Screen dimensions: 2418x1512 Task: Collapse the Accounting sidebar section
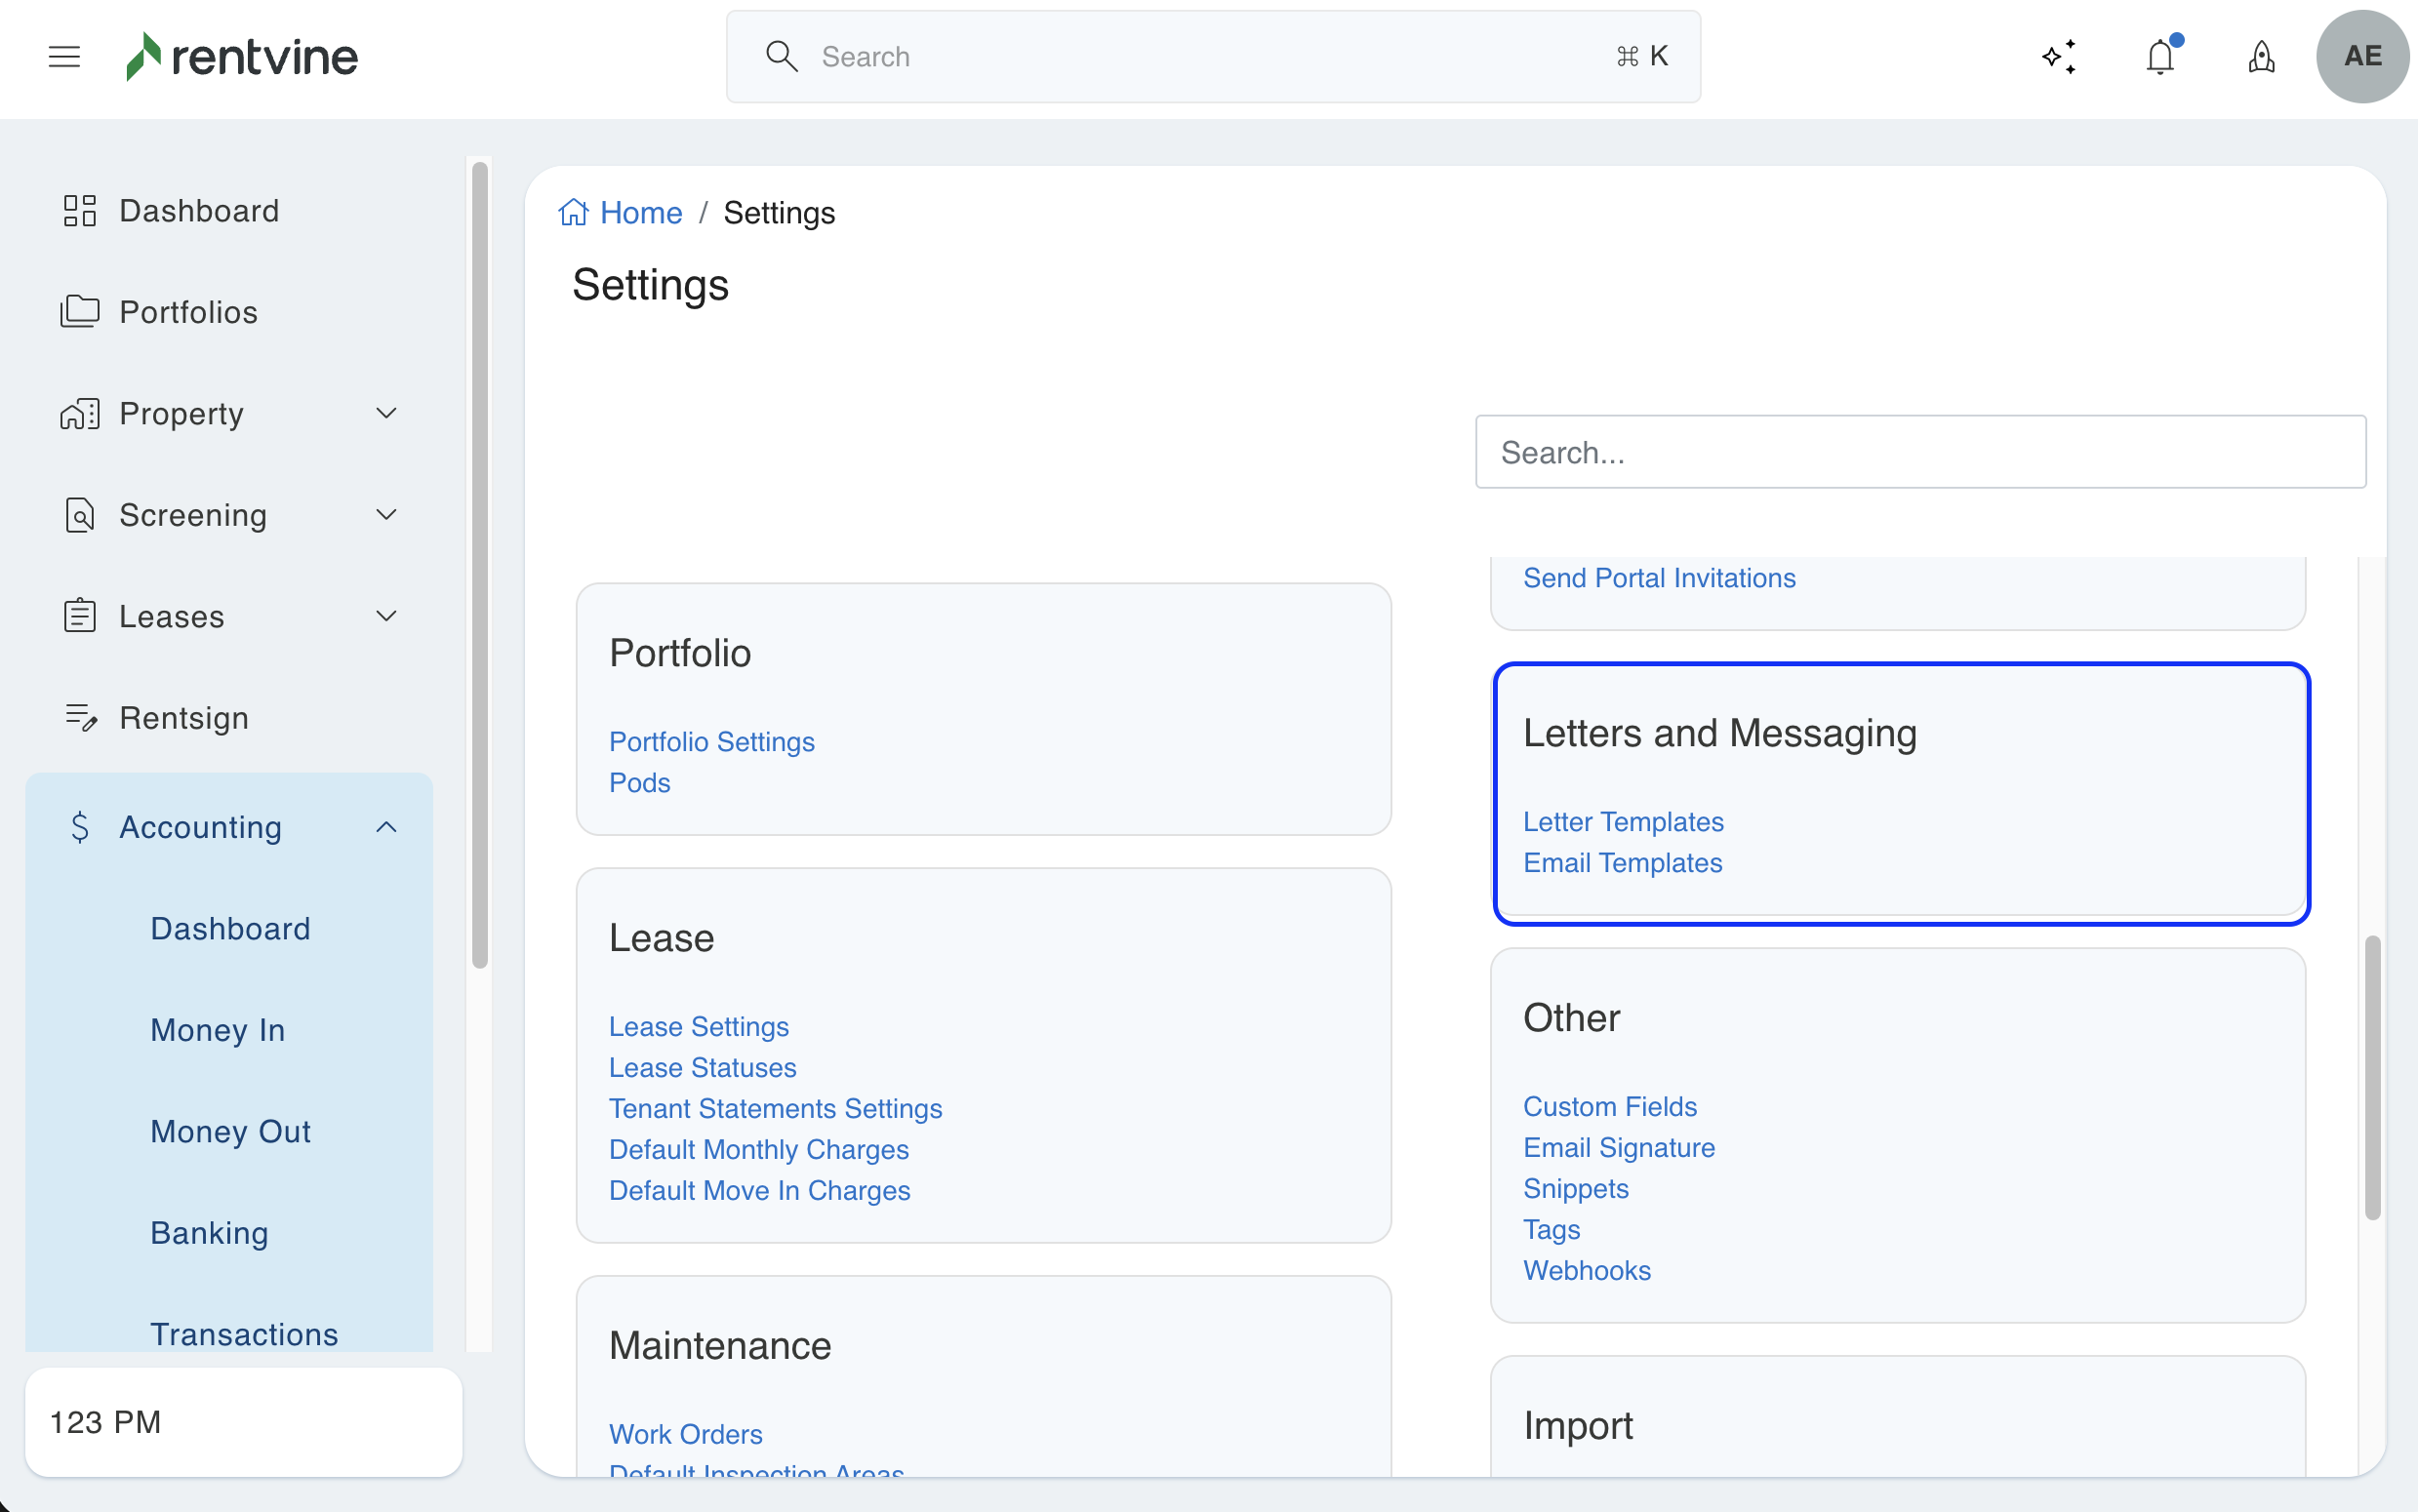[386, 827]
